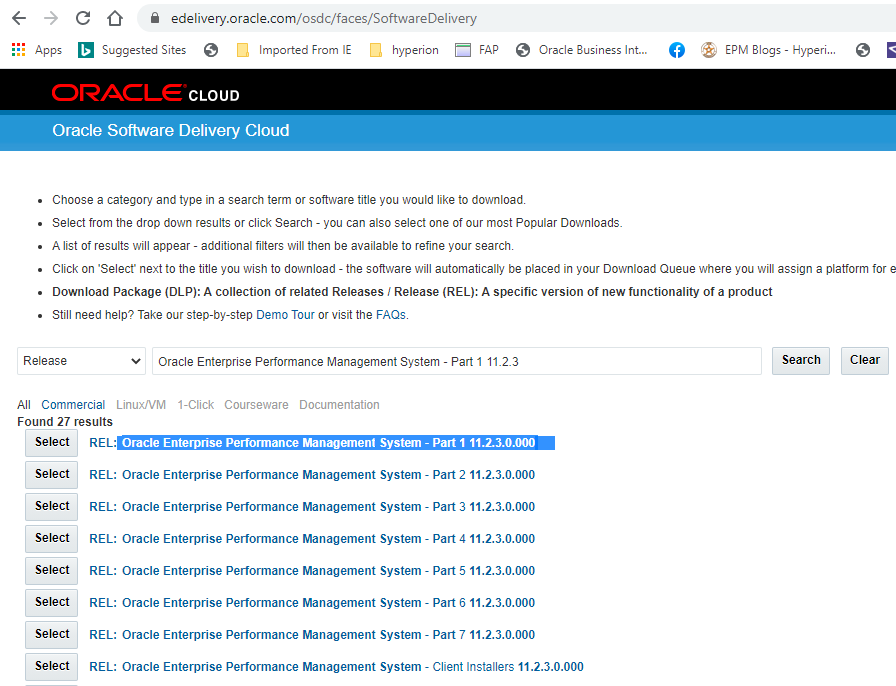The height and width of the screenshot is (686, 896).
Task: Select the Courseware filter tab
Action: tap(256, 405)
